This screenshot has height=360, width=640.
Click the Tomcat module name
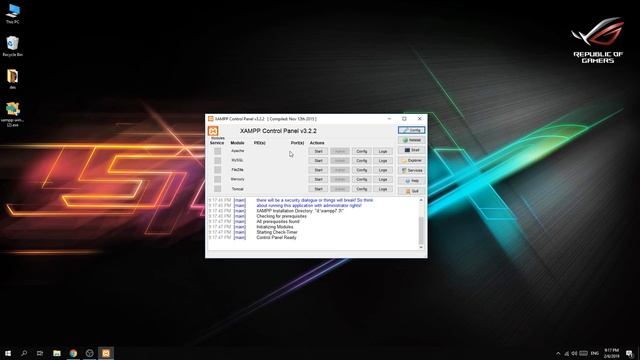click(x=238, y=189)
